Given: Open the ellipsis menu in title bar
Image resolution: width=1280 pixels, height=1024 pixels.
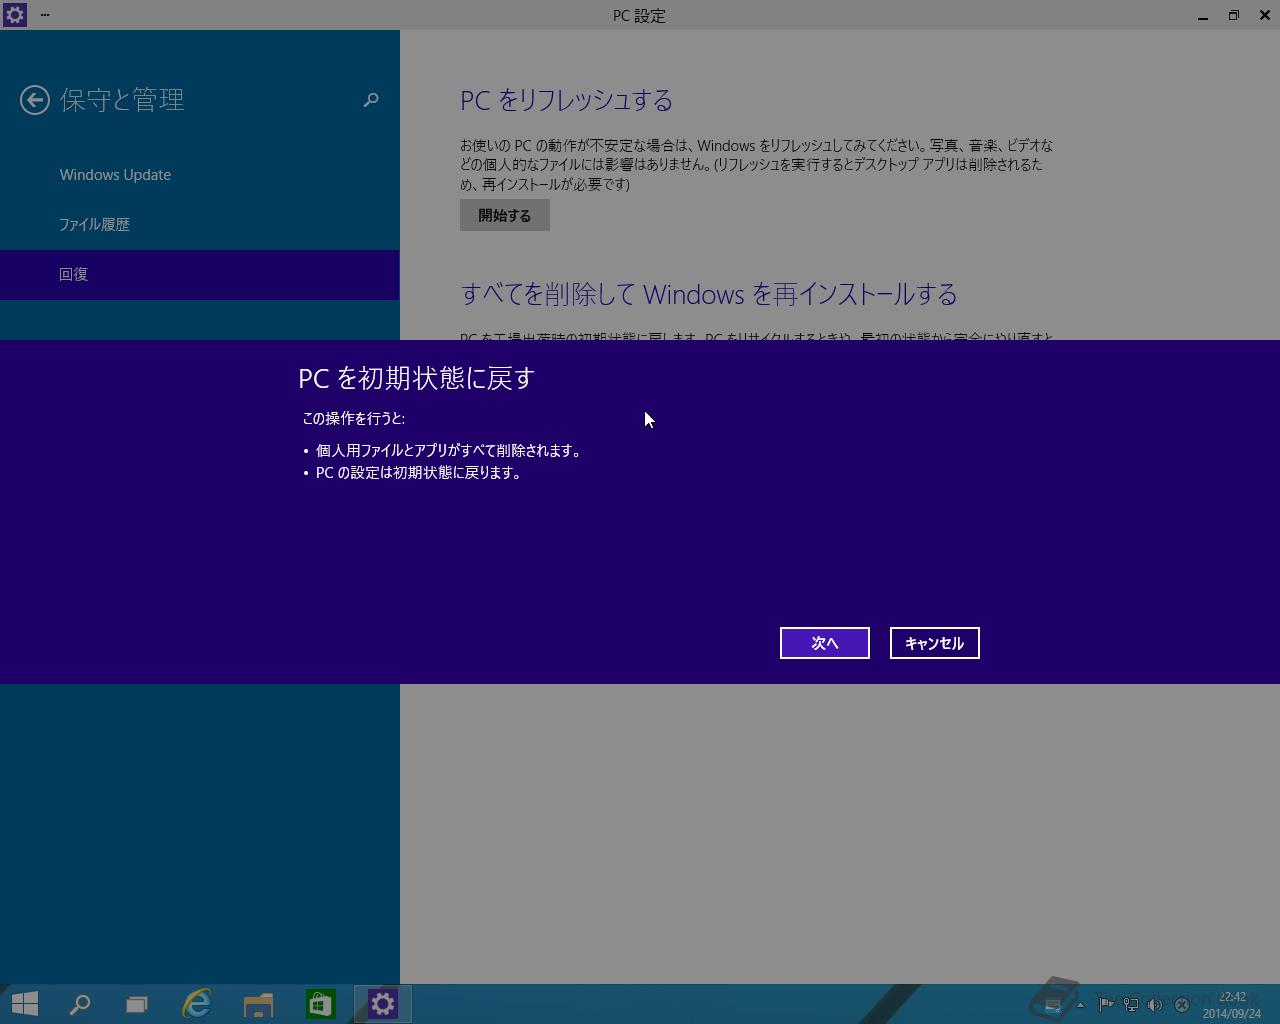Looking at the screenshot, I should pyautogui.click(x=45, y=15).
